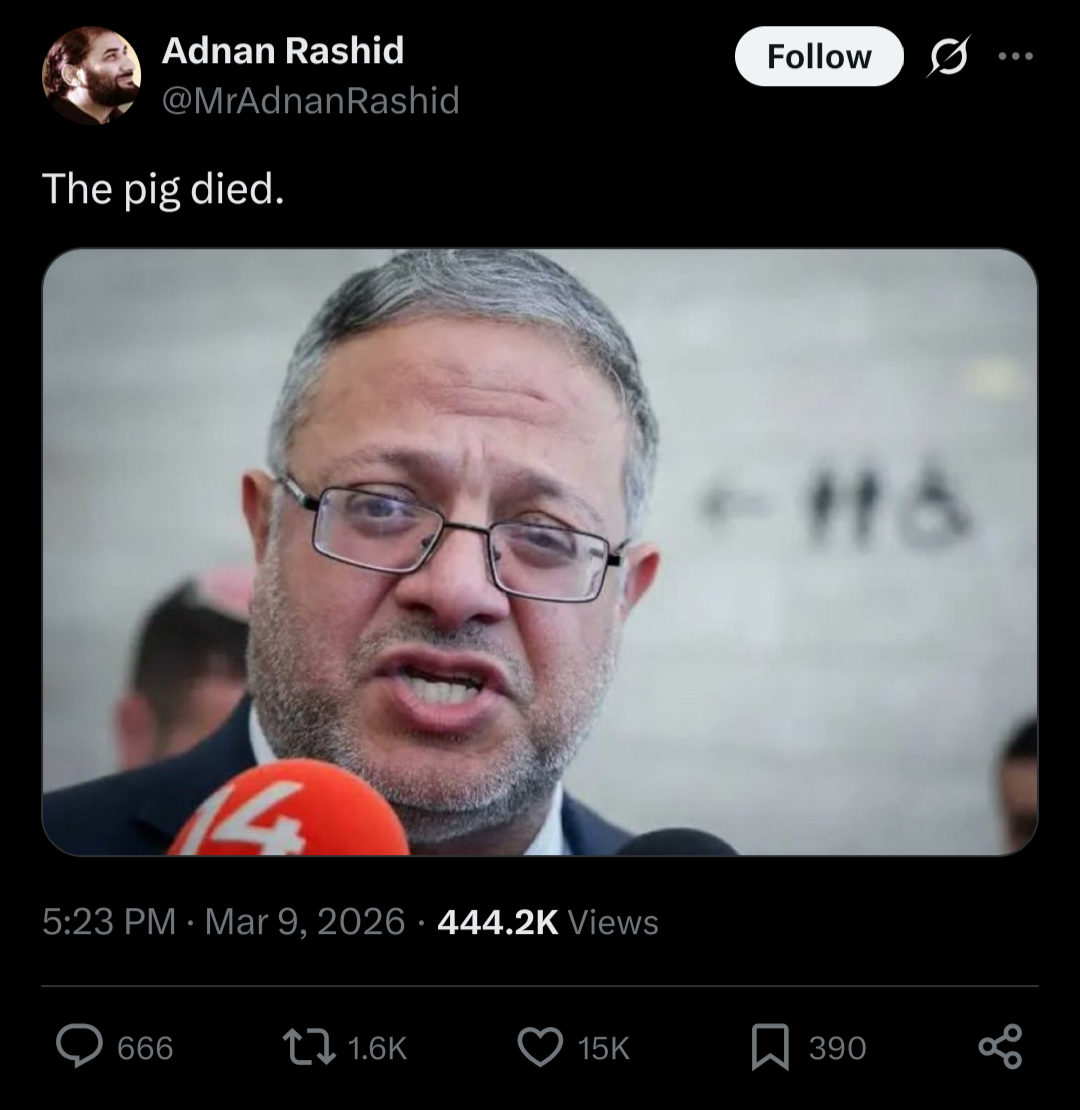1080x1110 pixels.
Task: Open the @MrAdnanRashid handle link
Action: click(310, 100)
